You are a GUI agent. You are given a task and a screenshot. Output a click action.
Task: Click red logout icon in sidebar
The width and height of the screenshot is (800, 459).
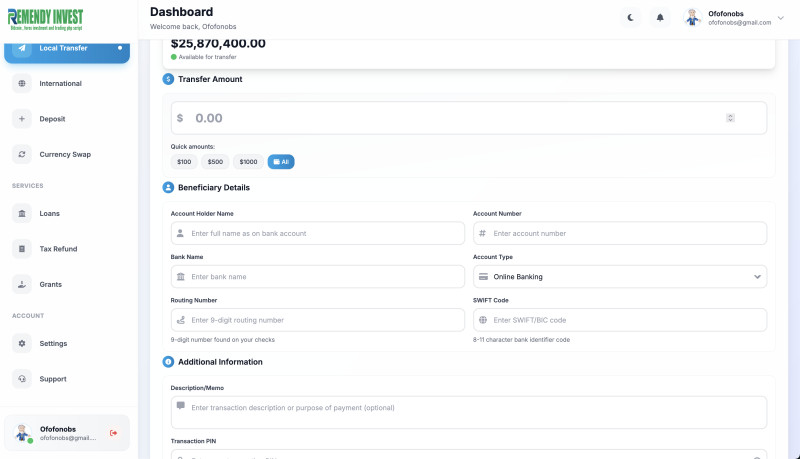pyautogui.click(x=113, y=433)
